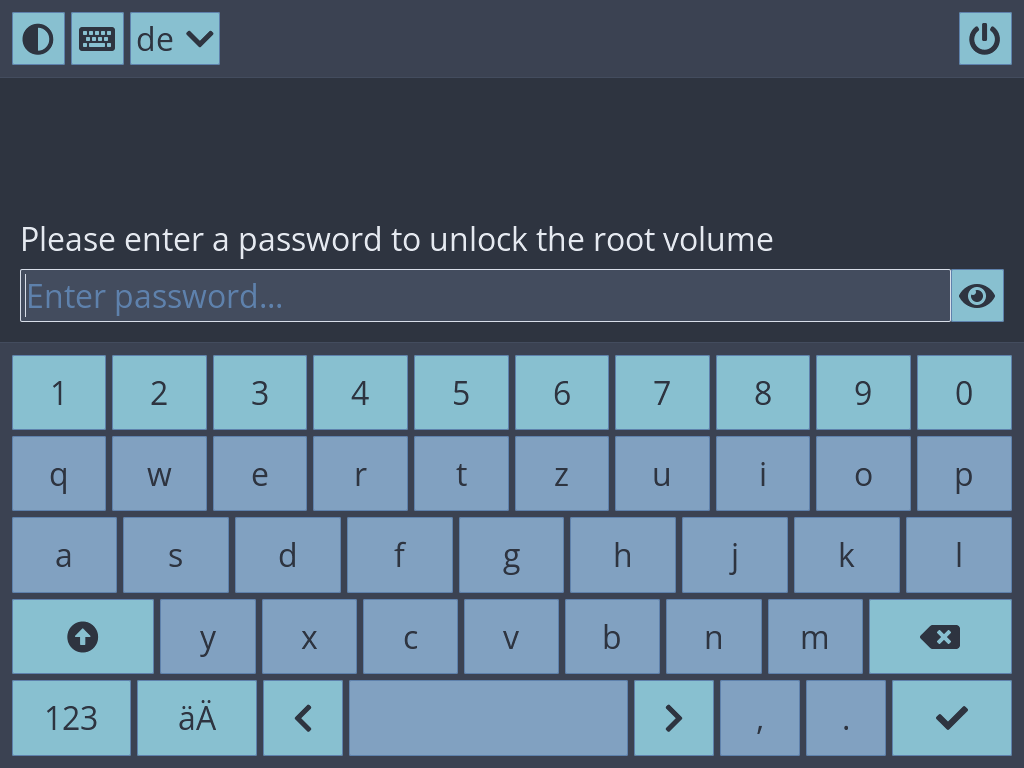Click the power shutdown icon
Screen dimensions: 1024x768
coord(985,39)
